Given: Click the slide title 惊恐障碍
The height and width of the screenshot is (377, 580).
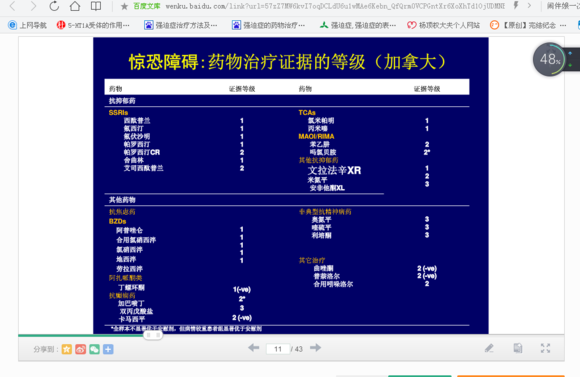Looking at the screenshot, I should tap(164, 62).
